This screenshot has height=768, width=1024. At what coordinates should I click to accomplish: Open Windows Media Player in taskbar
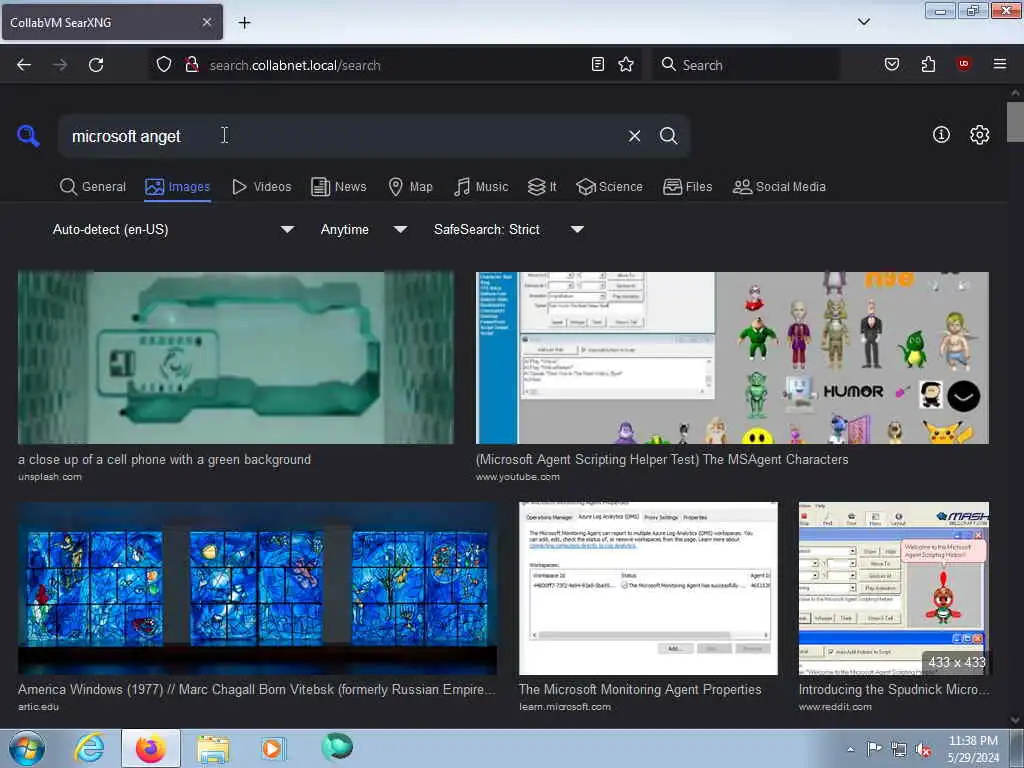pos(272,748)
